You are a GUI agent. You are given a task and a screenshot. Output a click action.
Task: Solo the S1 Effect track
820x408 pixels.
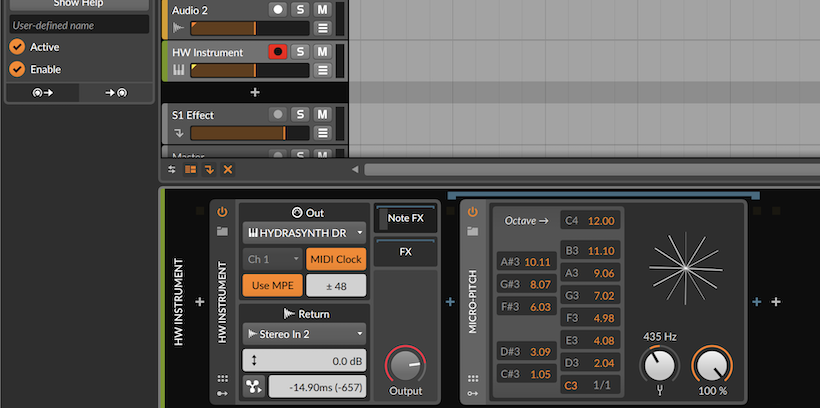tap(300, 115)
